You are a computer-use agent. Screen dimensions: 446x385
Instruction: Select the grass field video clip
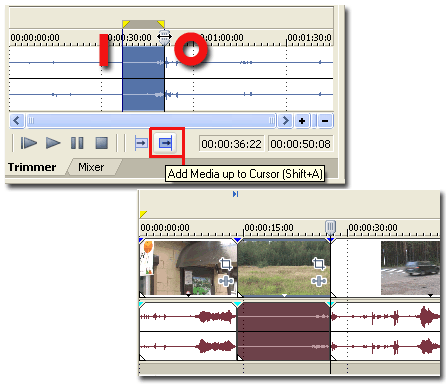(x=284, y=268)
